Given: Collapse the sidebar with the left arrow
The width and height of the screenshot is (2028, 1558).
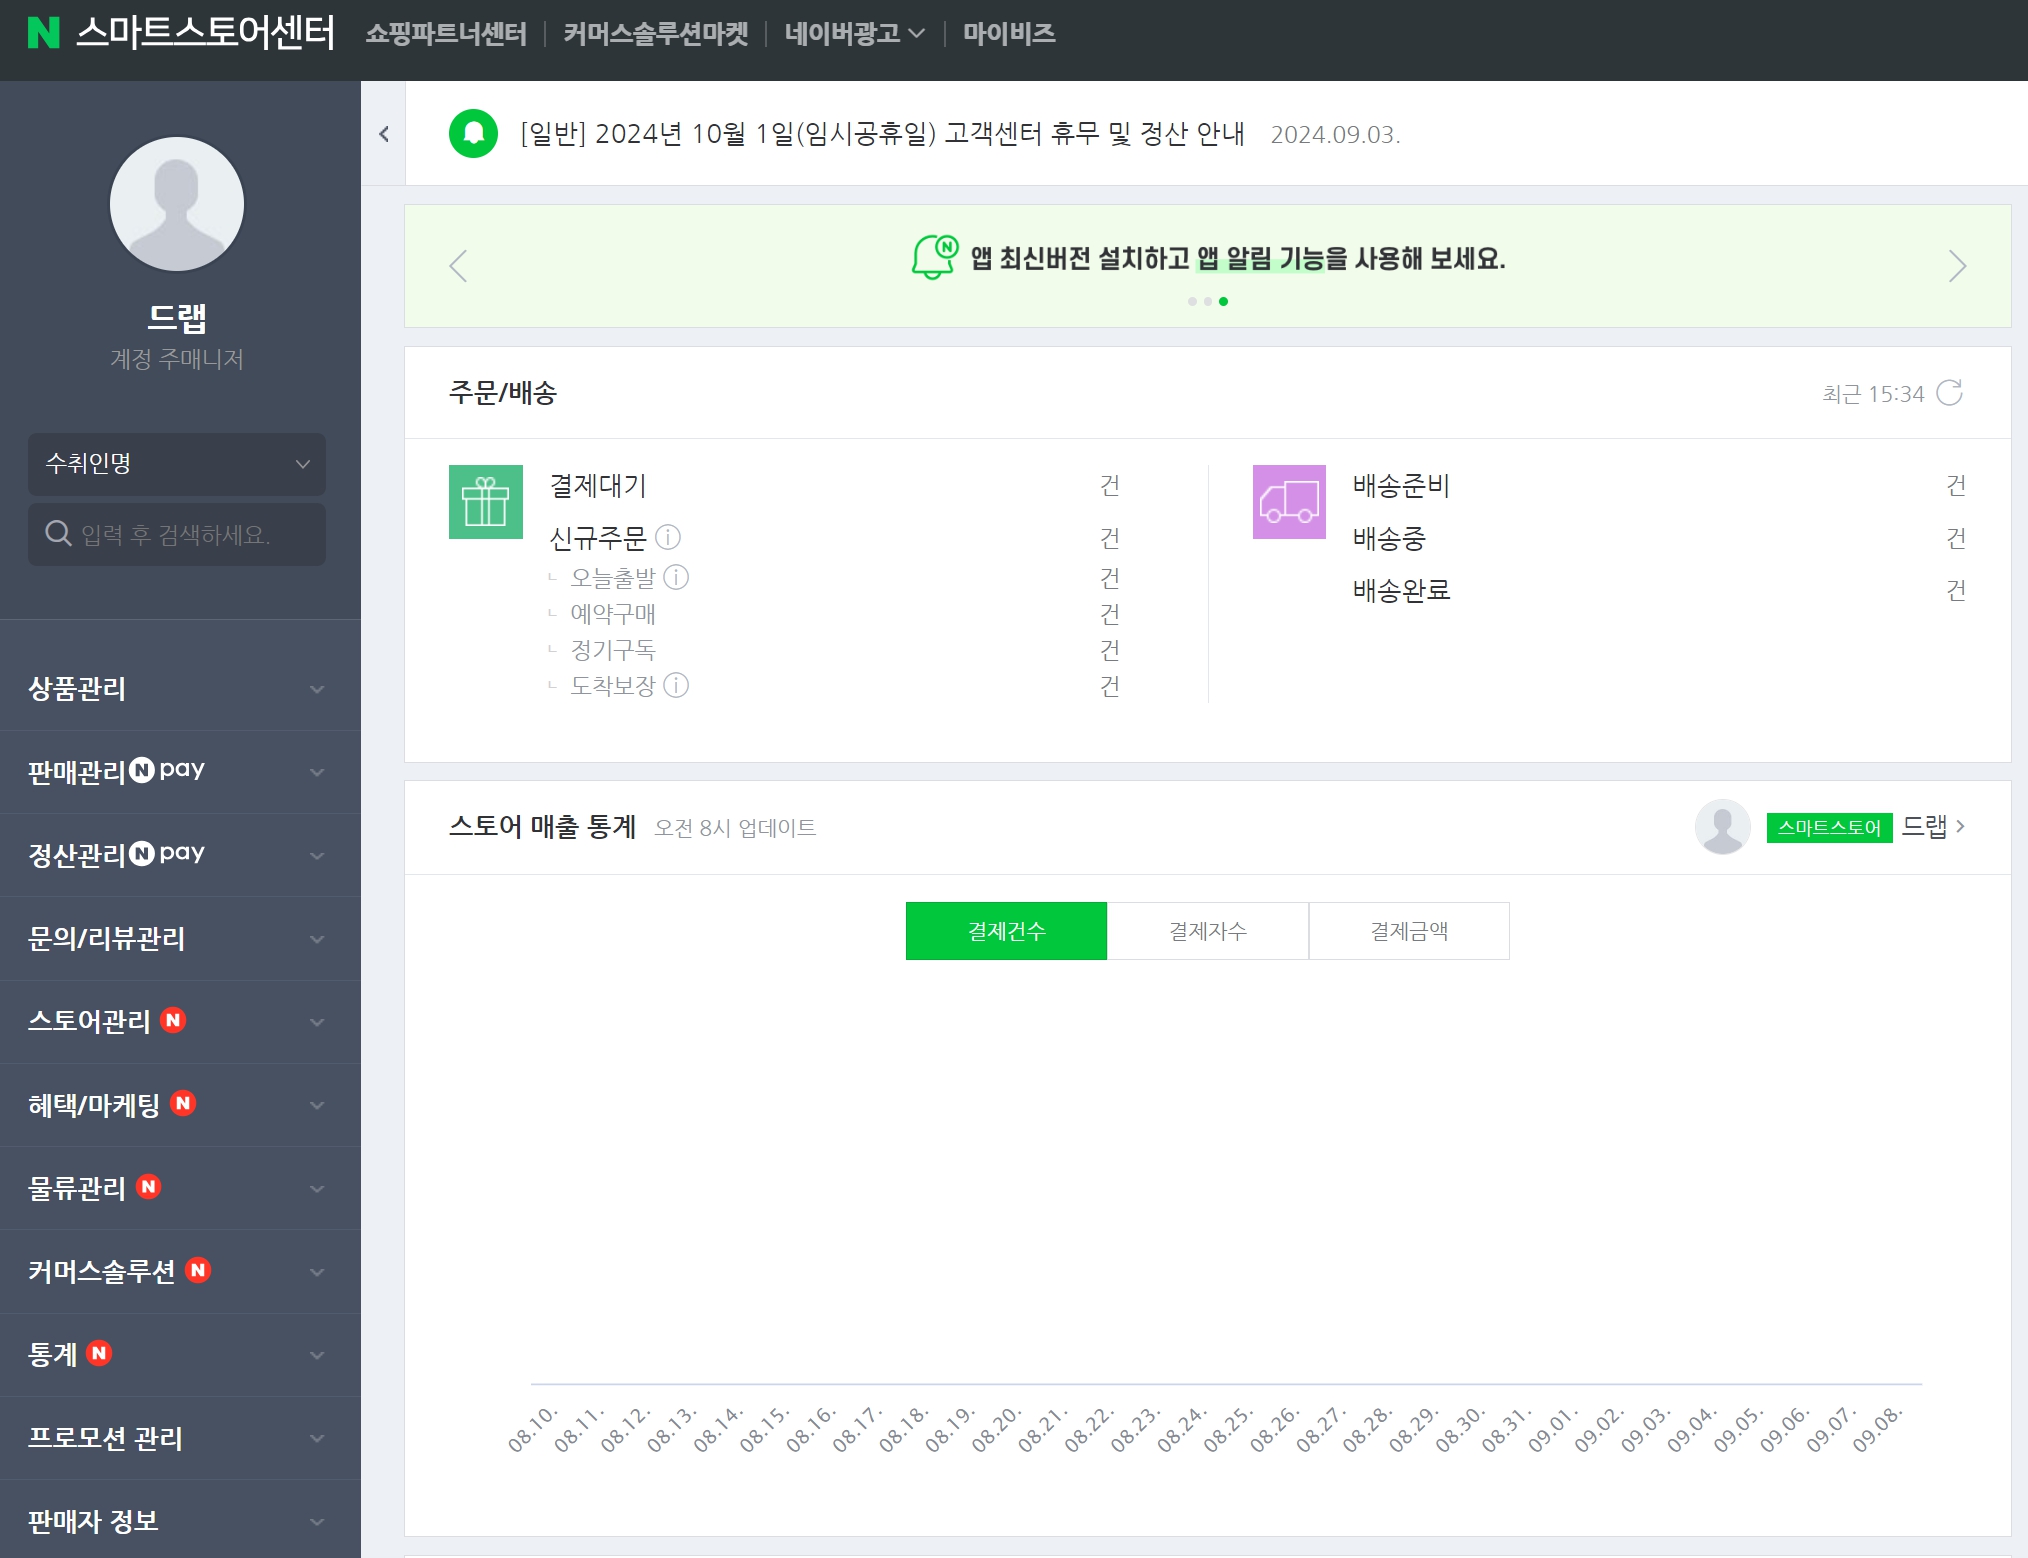Looking at the screenshot, I should [x=384, y=134].
